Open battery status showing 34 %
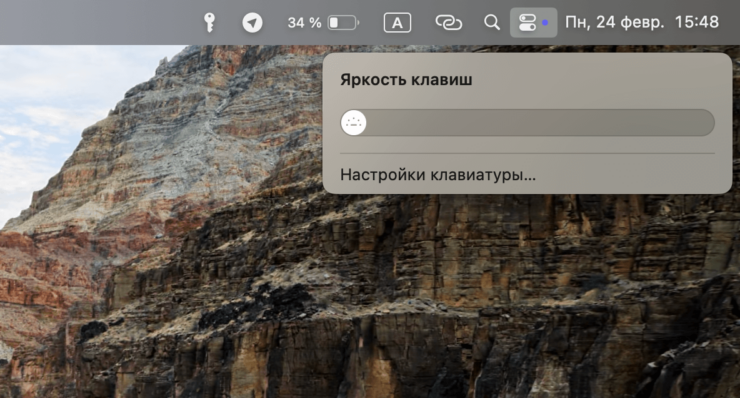Viewport: 740px width, 398px height. 323,22
